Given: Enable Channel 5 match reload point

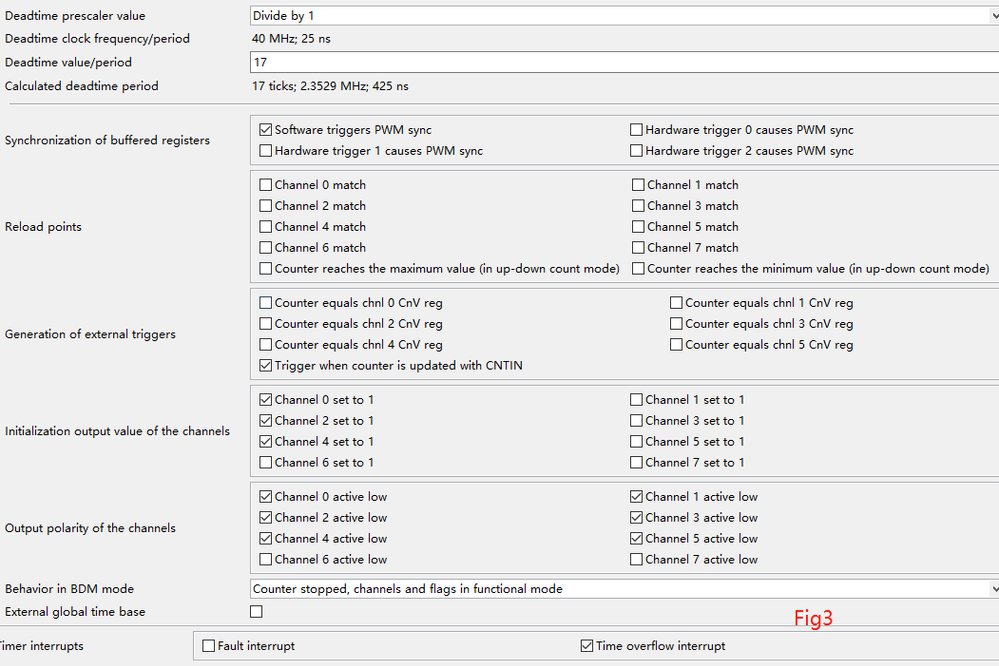Looking at the screenshot, I should (639, 227).
